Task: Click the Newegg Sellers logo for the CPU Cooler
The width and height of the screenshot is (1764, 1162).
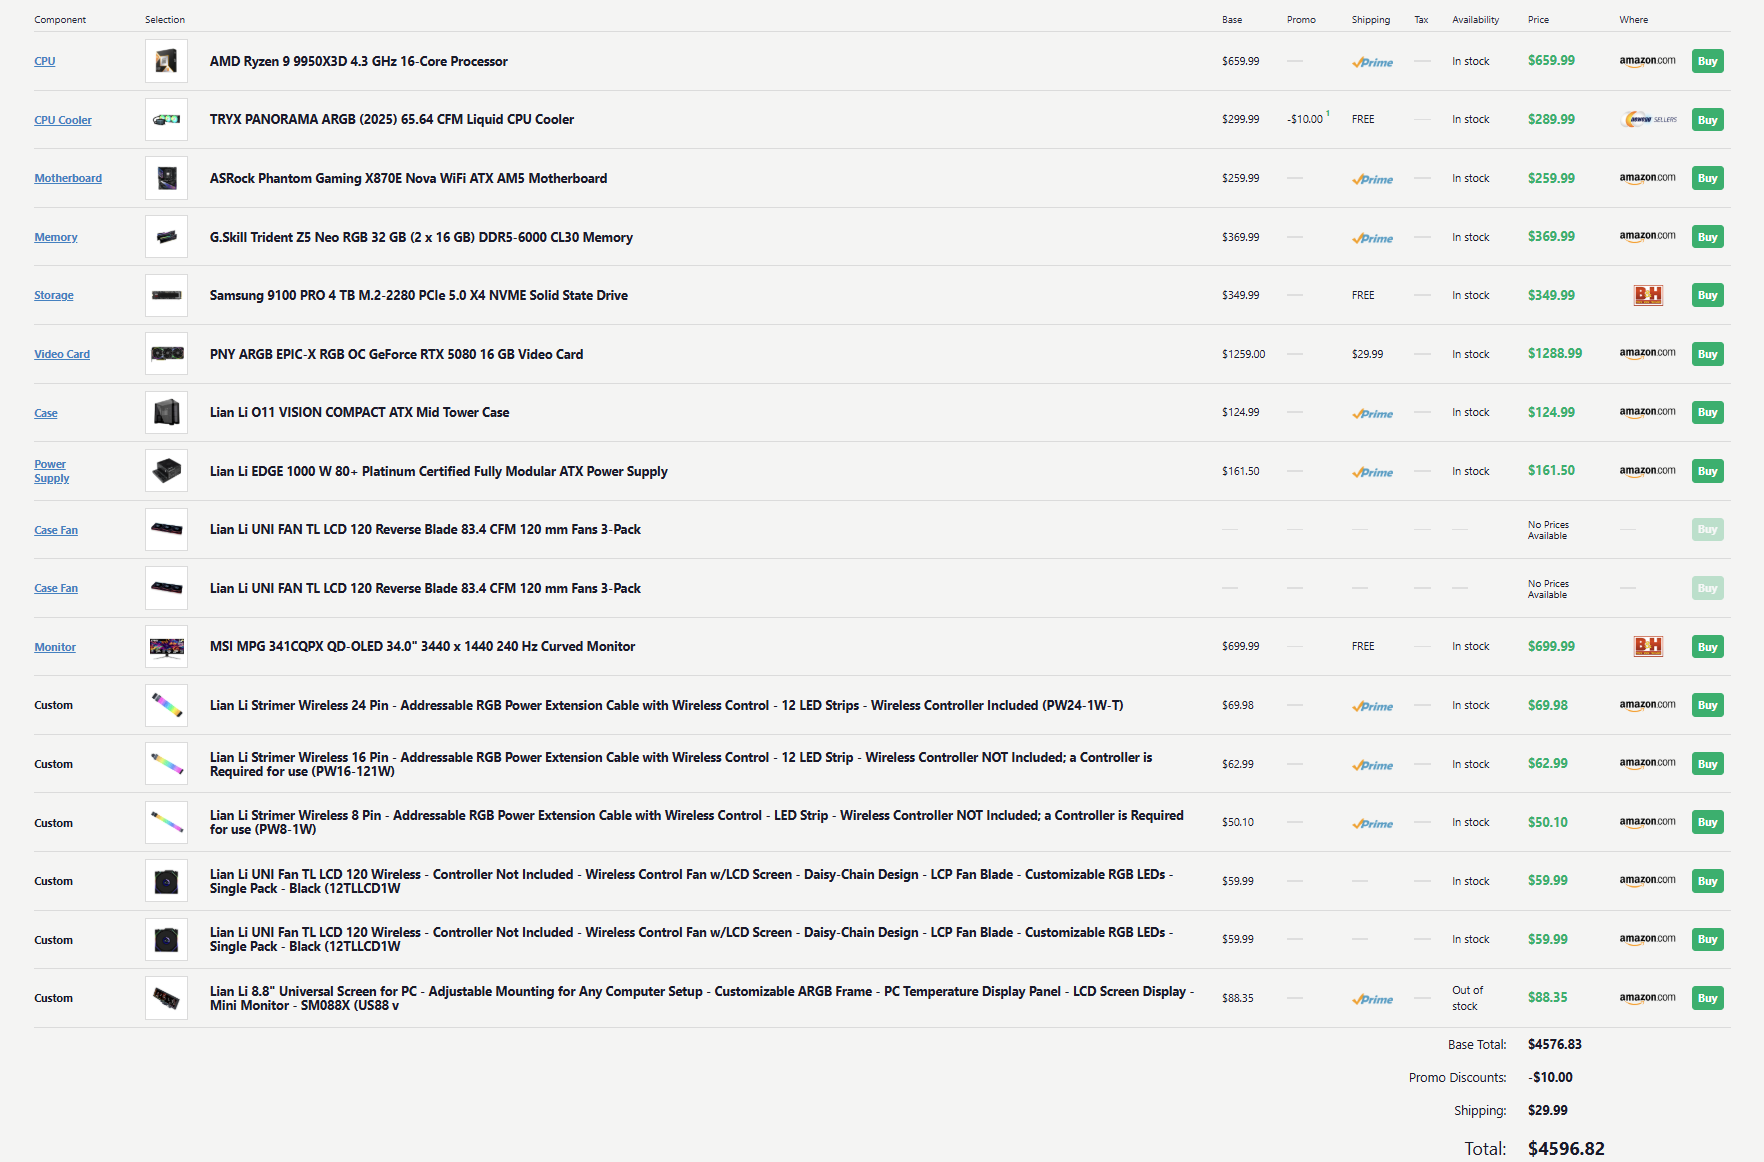Action: coord(1649,120)
